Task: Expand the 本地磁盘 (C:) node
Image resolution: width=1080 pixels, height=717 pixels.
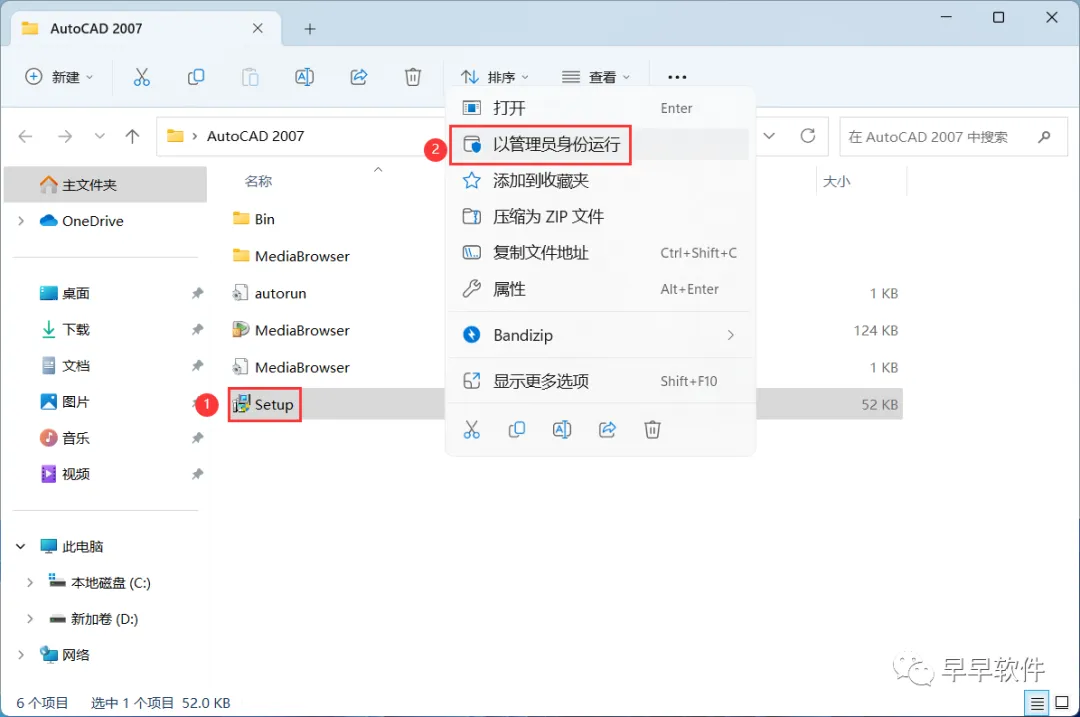Action: [30, 583]
